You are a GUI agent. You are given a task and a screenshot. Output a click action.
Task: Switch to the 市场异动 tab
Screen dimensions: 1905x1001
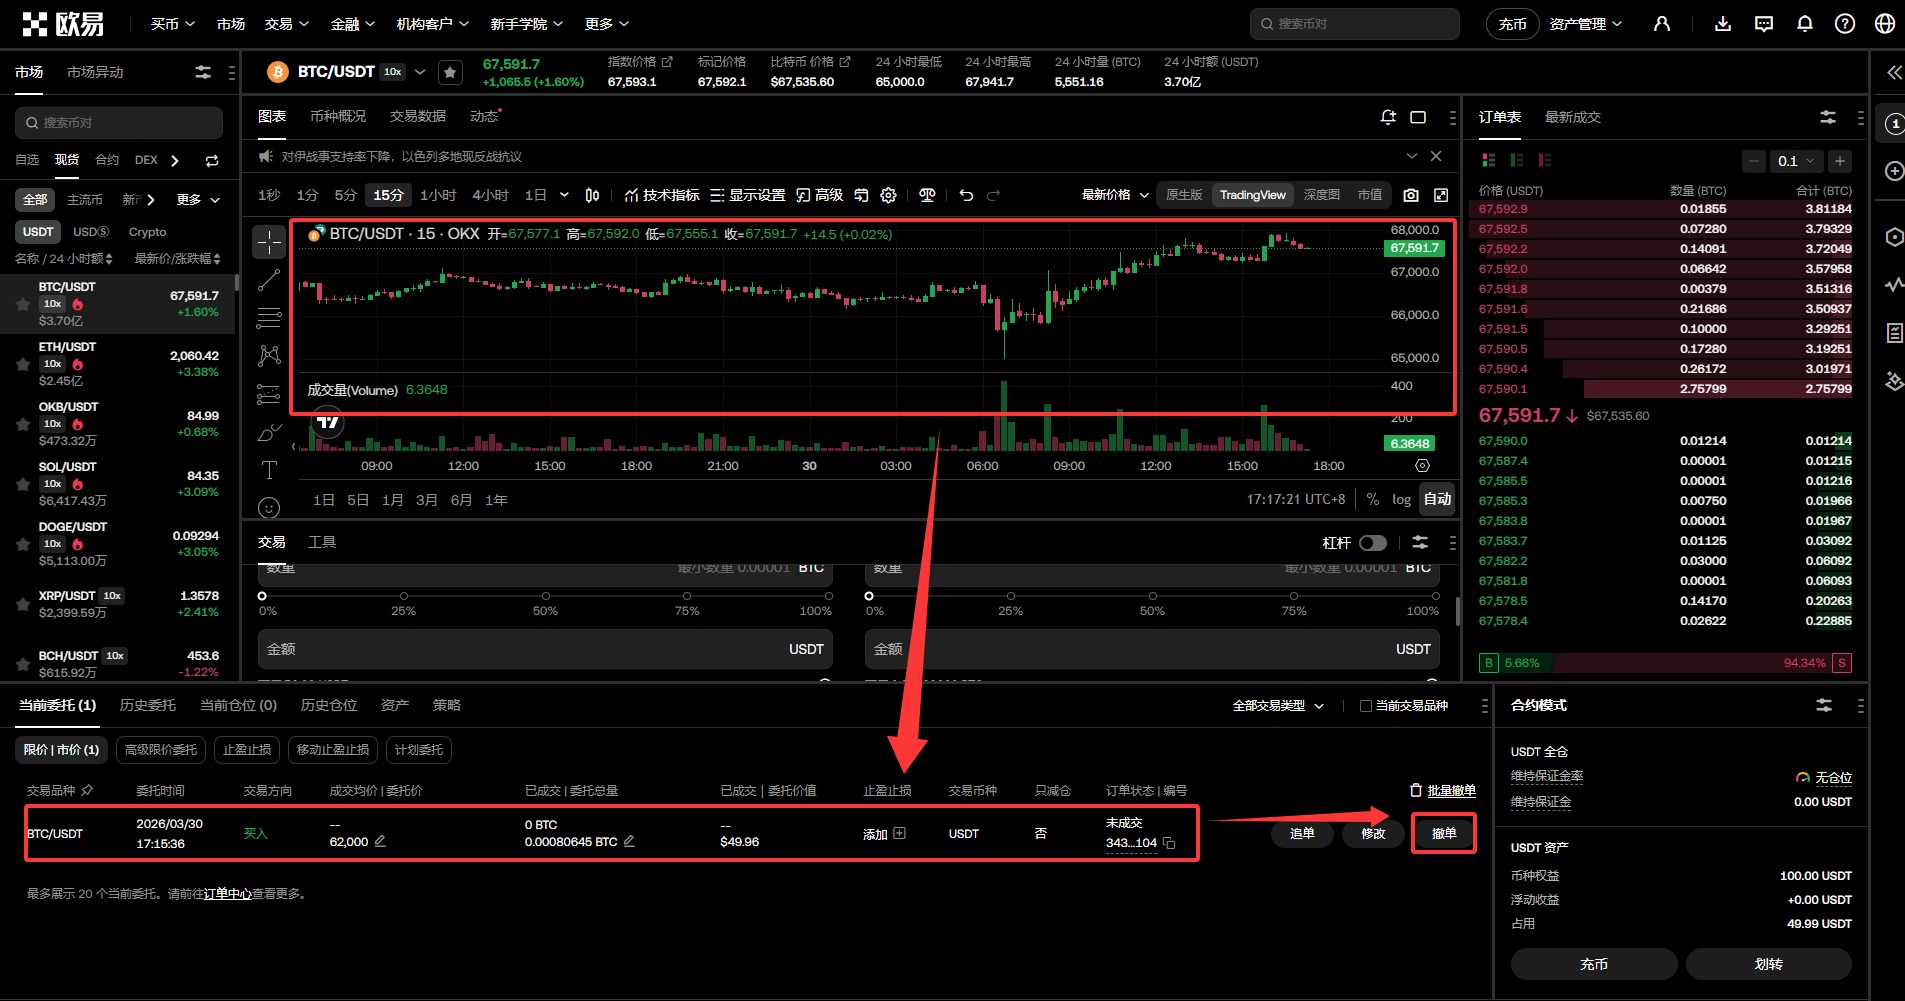pos(95,72)
